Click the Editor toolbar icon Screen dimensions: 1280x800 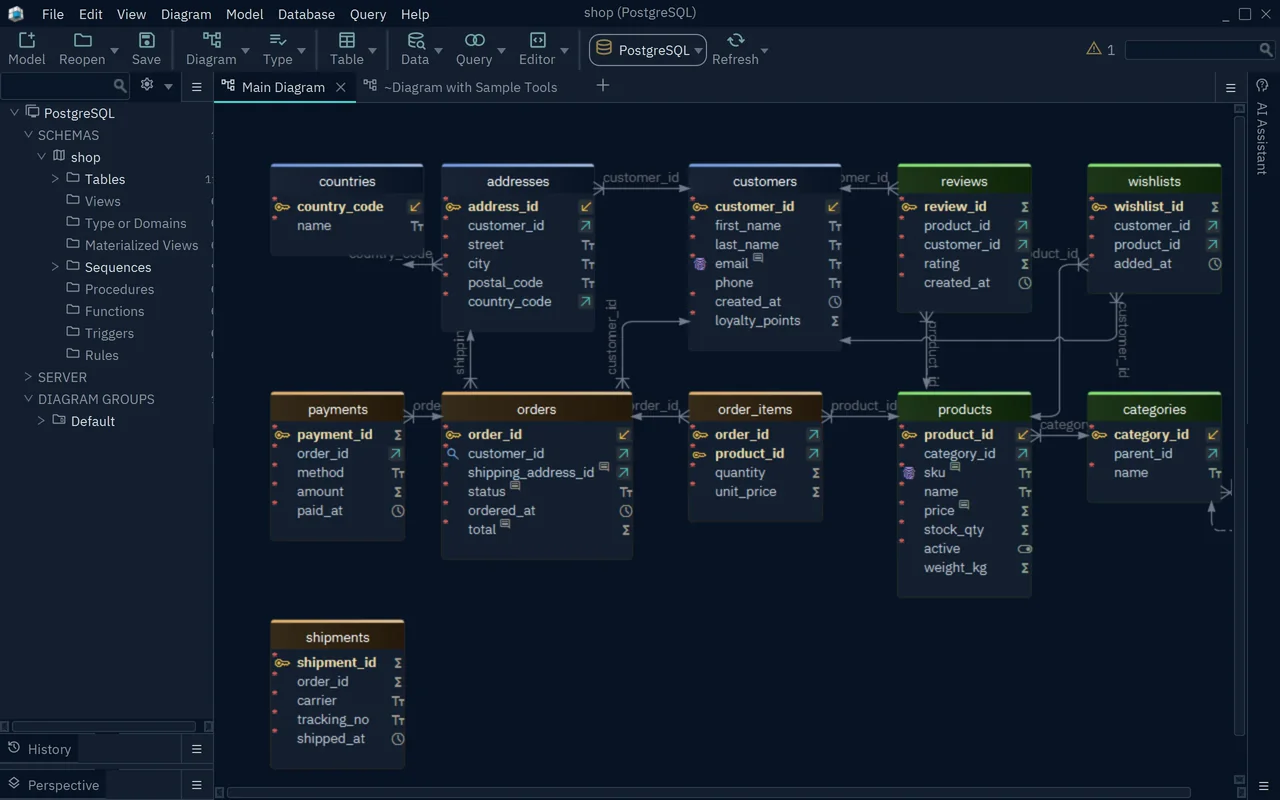(x=537, y=40)
